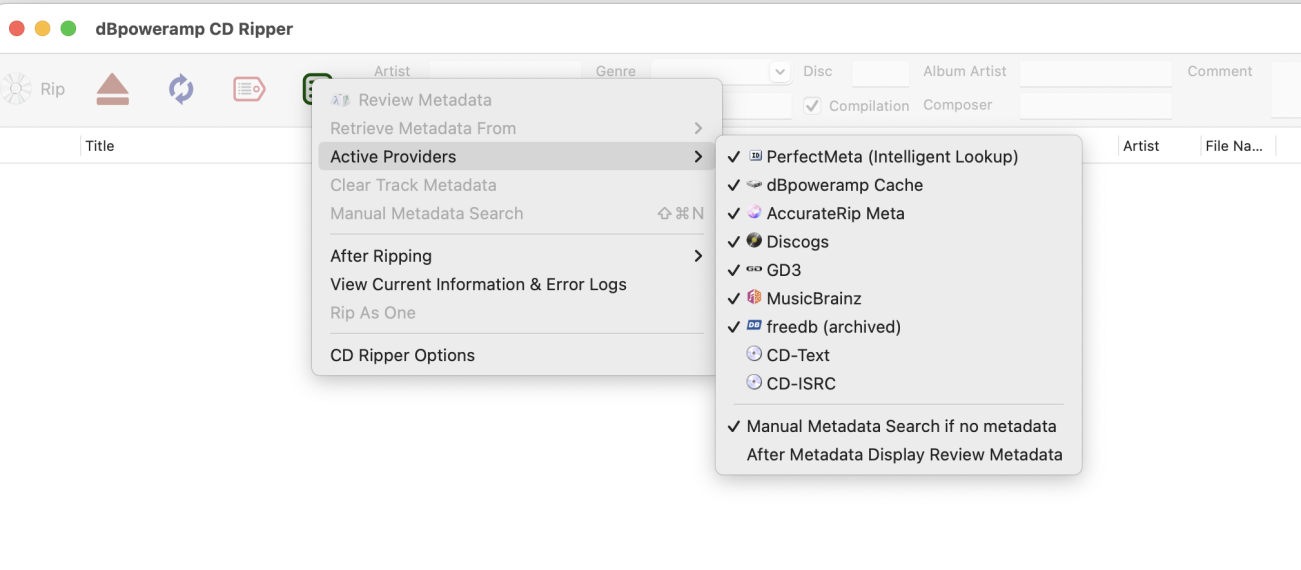Uncheck Manual Metadata Search if no metadata
The width and height of the screenshot is (1301, 570).
coord(900,427)
